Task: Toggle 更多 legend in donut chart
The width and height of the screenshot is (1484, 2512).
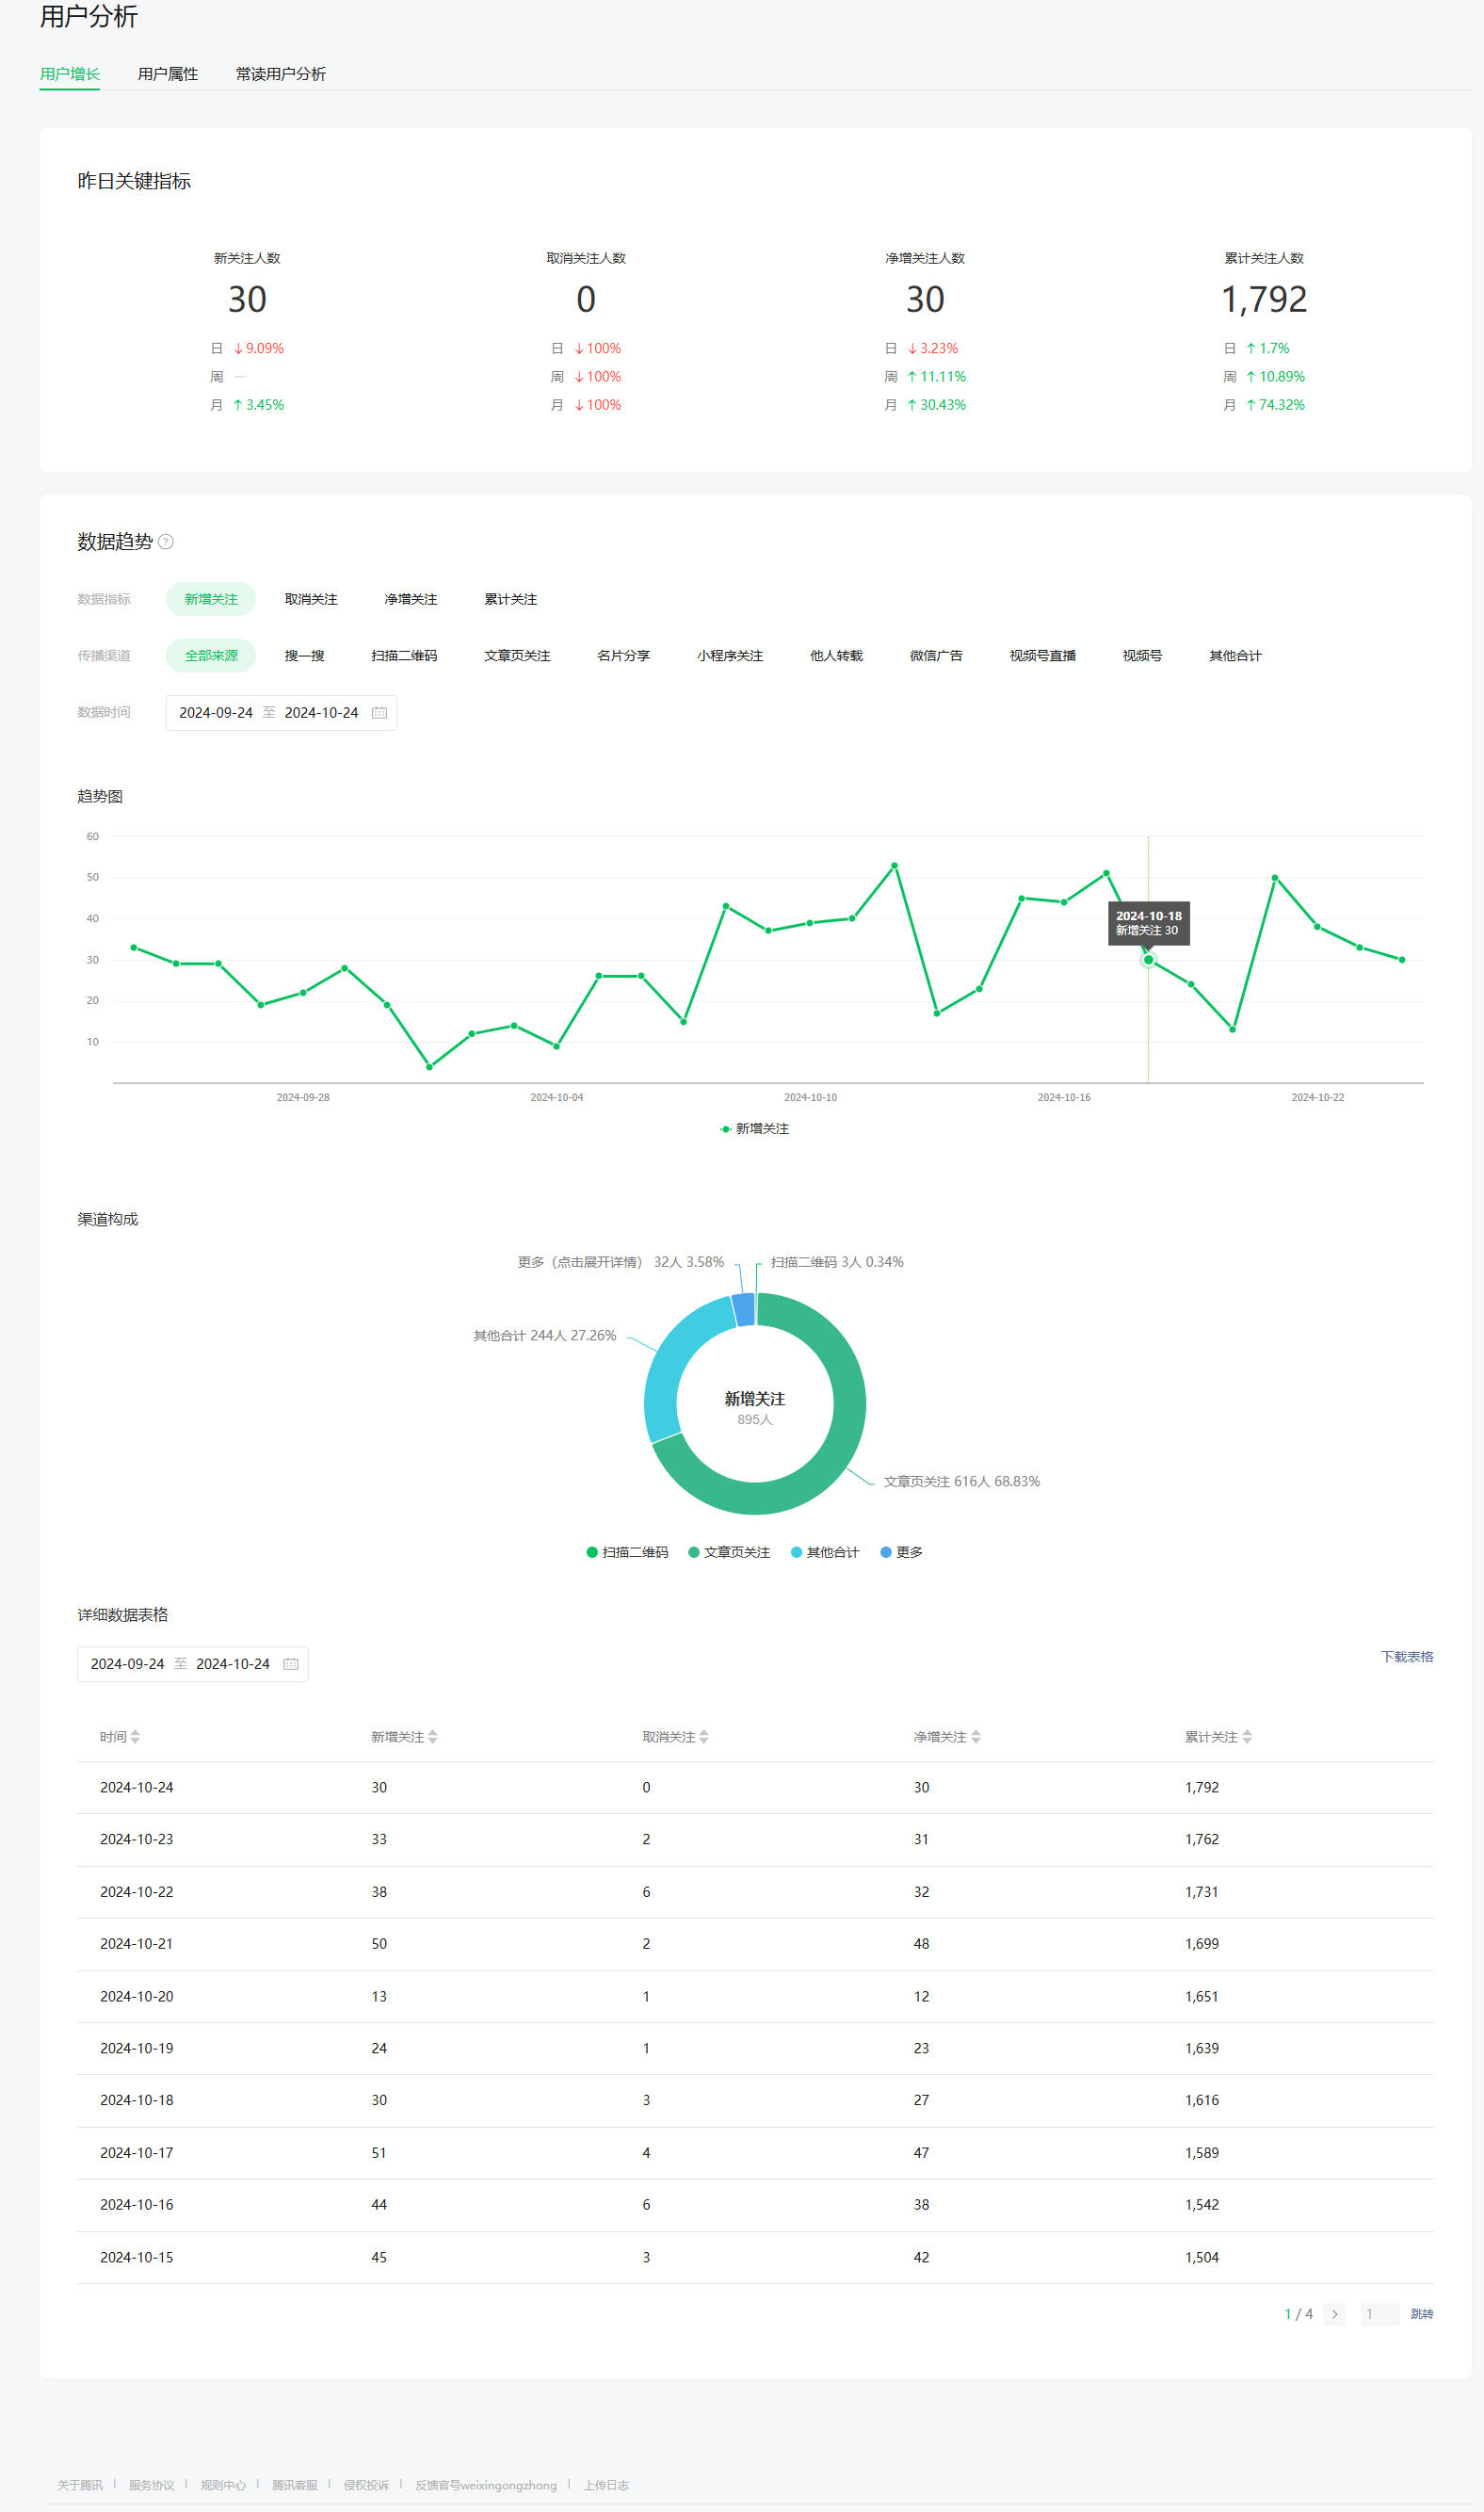Action: (x=902, y=1553)
